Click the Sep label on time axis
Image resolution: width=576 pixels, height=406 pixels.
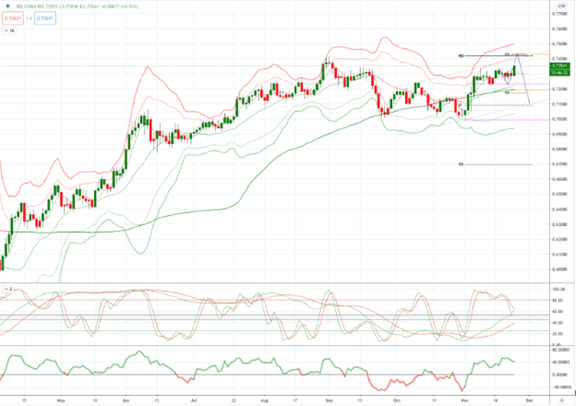[329, 400]
